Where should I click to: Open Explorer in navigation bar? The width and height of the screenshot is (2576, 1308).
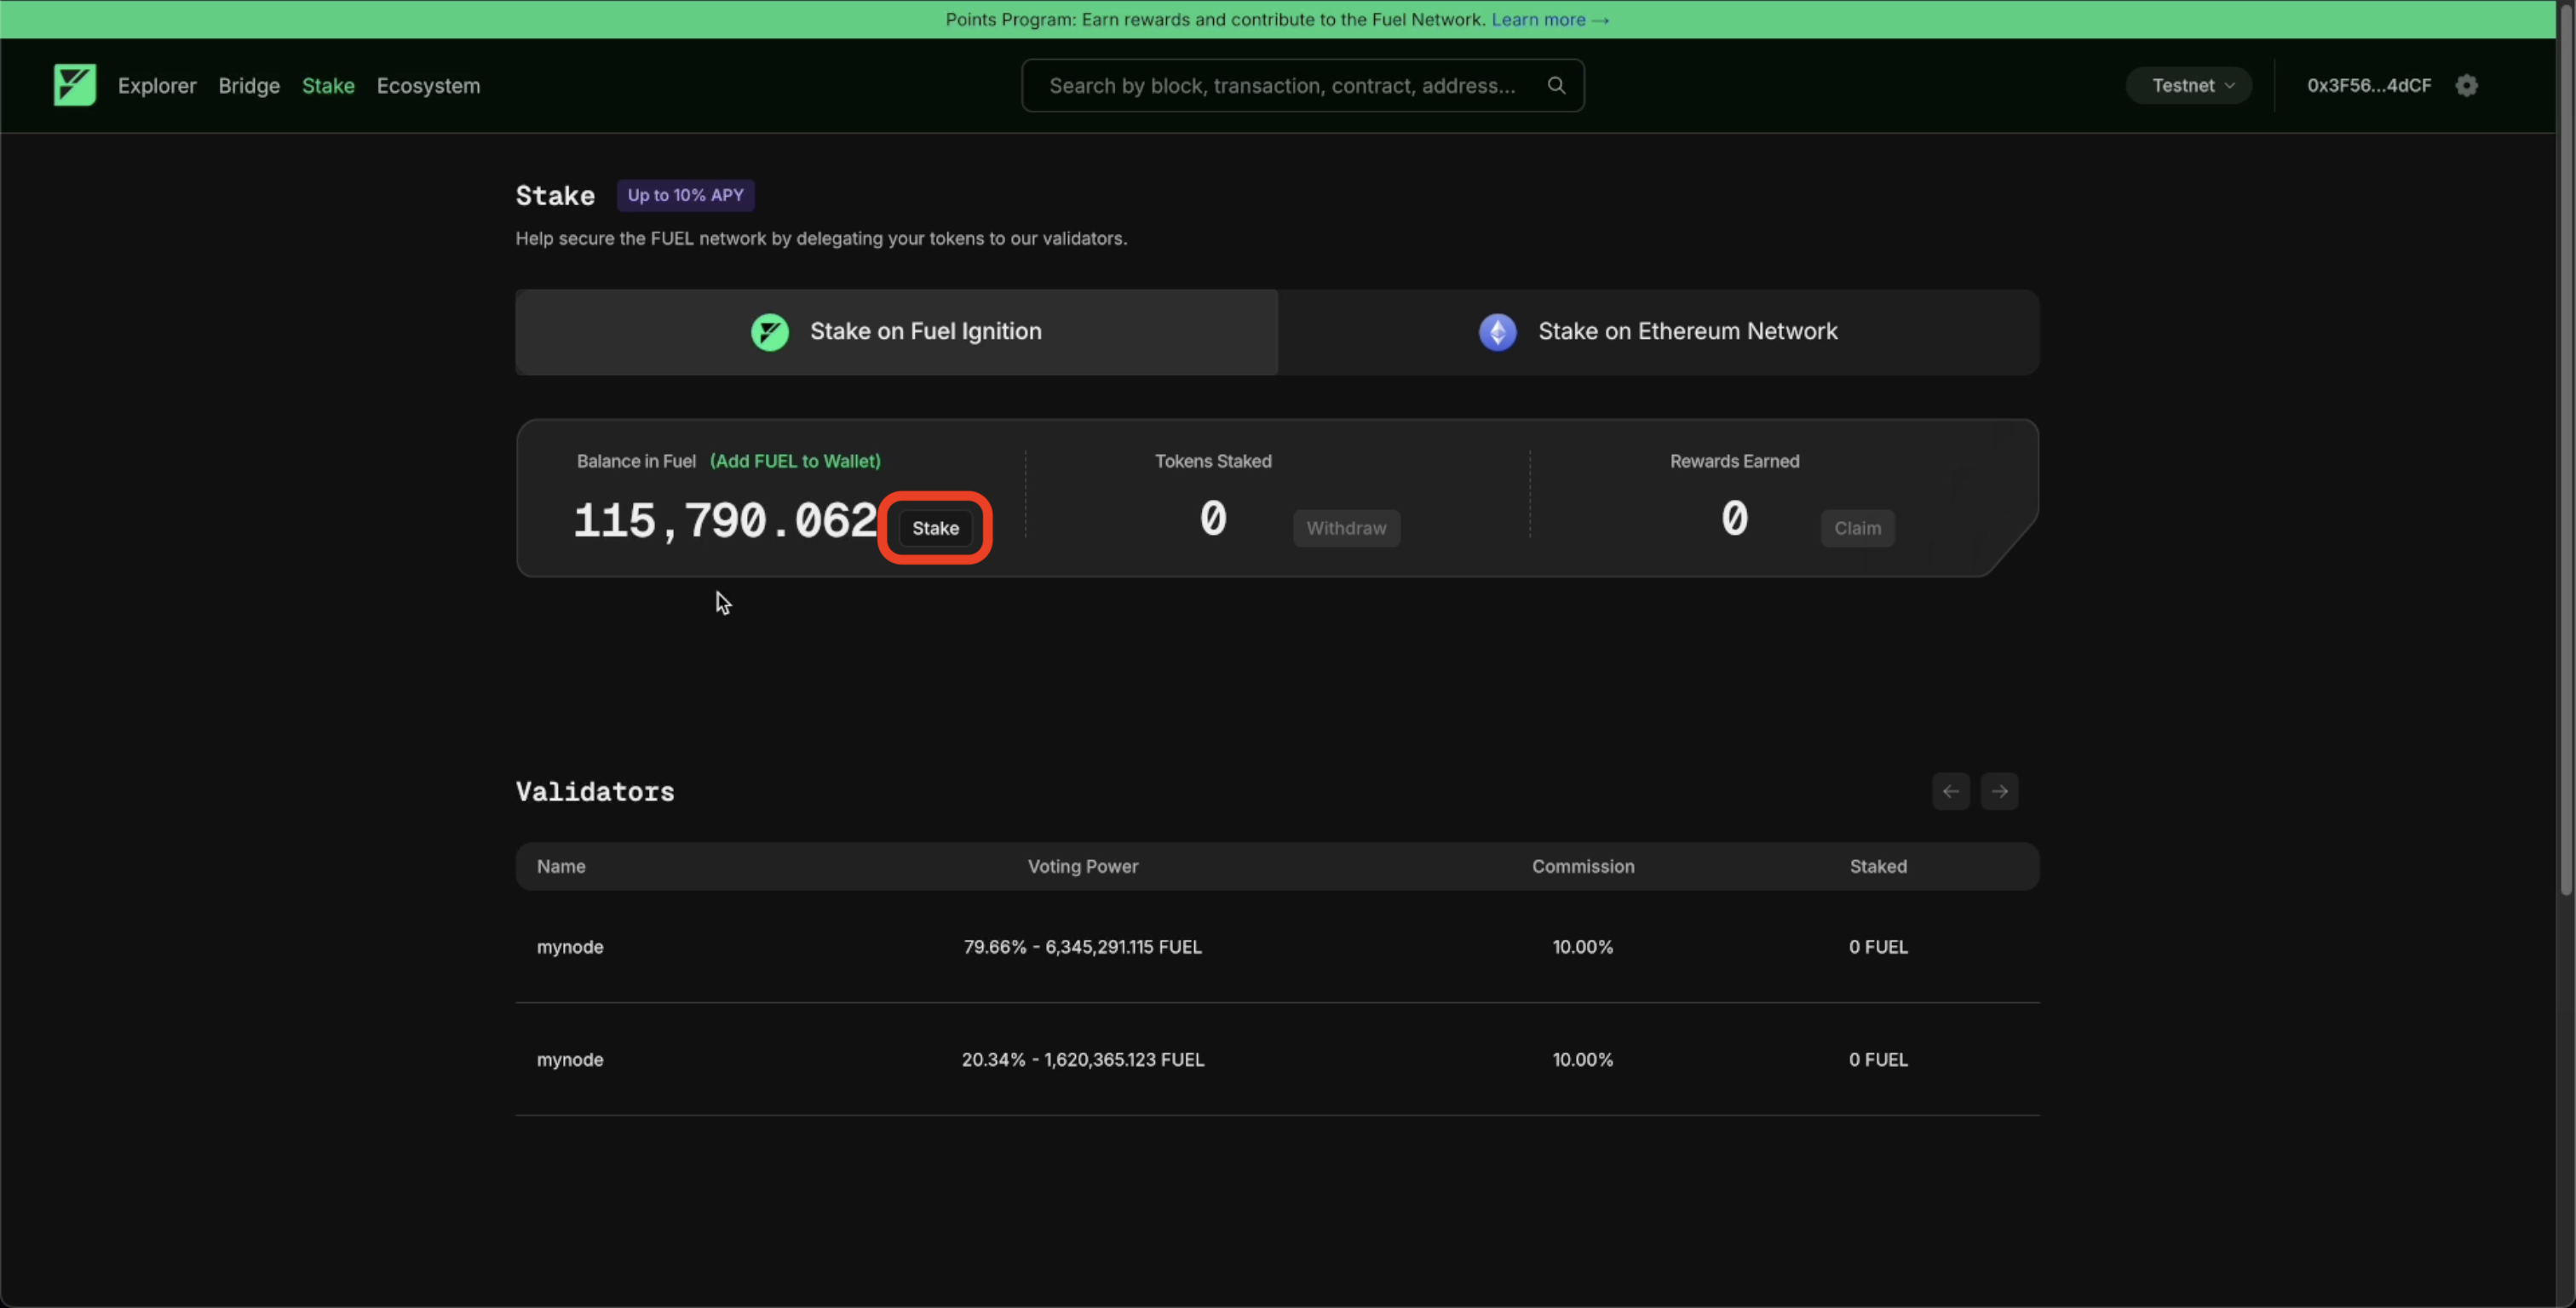157,86
